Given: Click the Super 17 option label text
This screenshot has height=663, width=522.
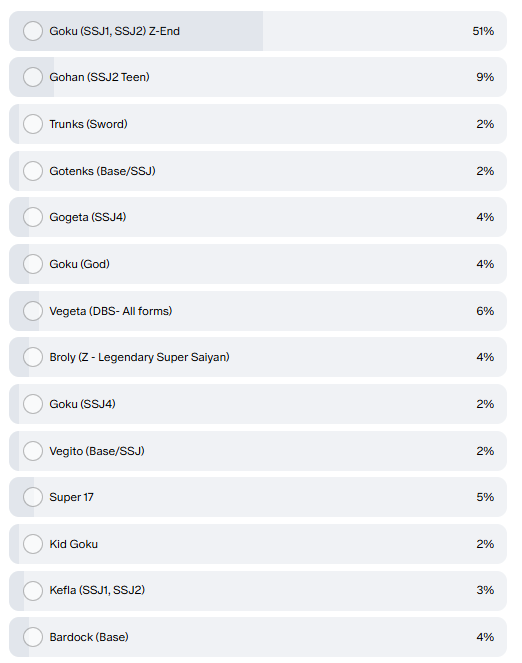Looking at the screenshot, I should click(71, 497).
